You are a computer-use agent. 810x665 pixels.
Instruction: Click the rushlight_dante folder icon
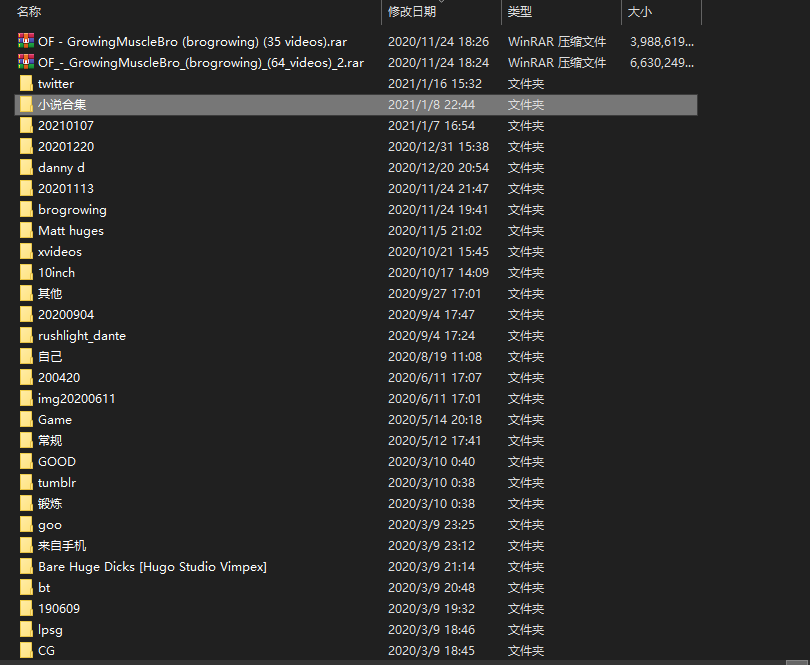click(26, 336)
